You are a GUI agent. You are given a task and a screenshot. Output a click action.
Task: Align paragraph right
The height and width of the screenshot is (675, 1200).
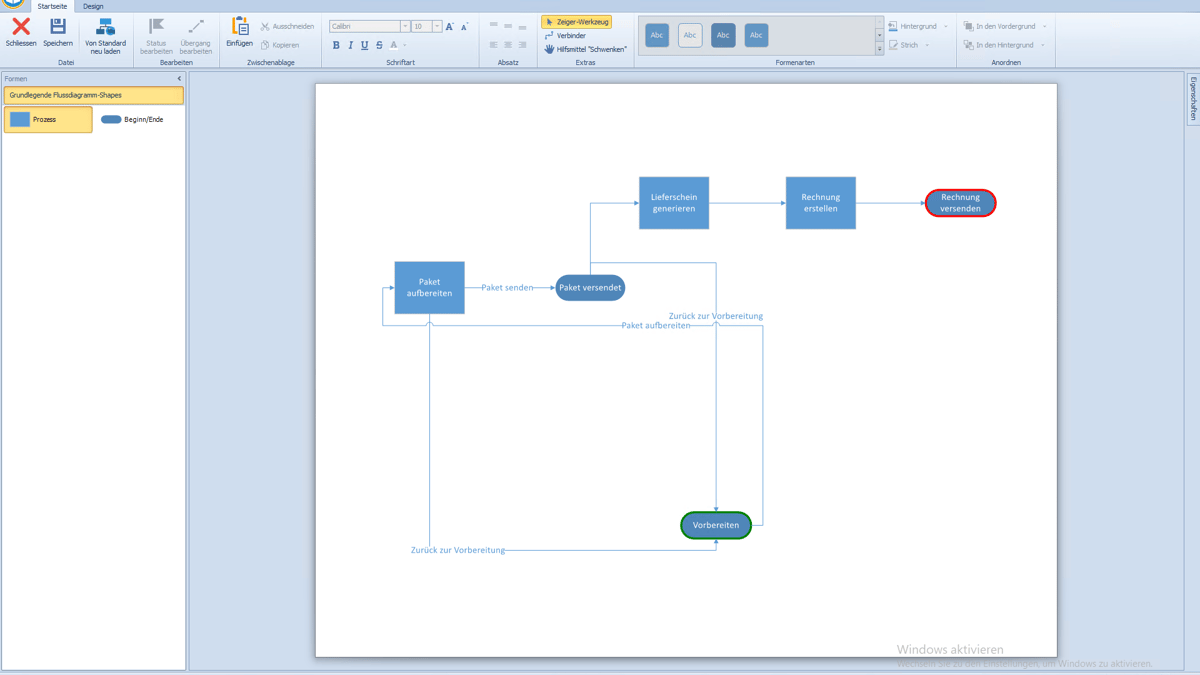tap(522, 45)
